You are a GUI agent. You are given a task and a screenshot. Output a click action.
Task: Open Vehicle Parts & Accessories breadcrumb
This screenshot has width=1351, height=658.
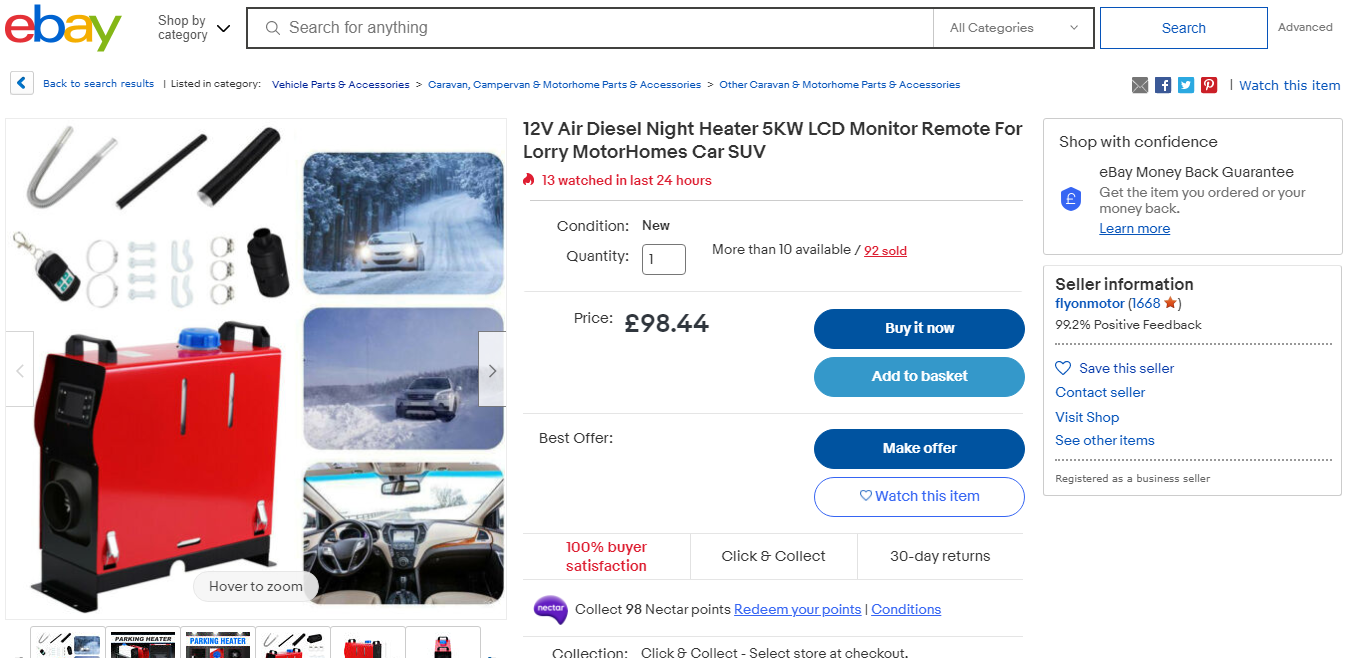341,85
